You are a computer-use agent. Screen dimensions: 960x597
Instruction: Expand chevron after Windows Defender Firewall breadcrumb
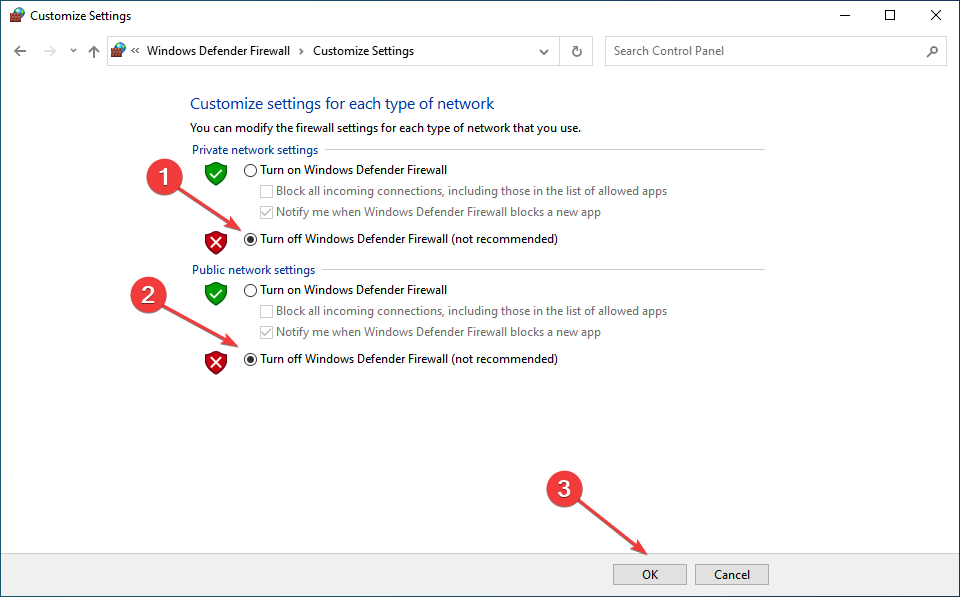pyautogui.click(x=301, y=51)
